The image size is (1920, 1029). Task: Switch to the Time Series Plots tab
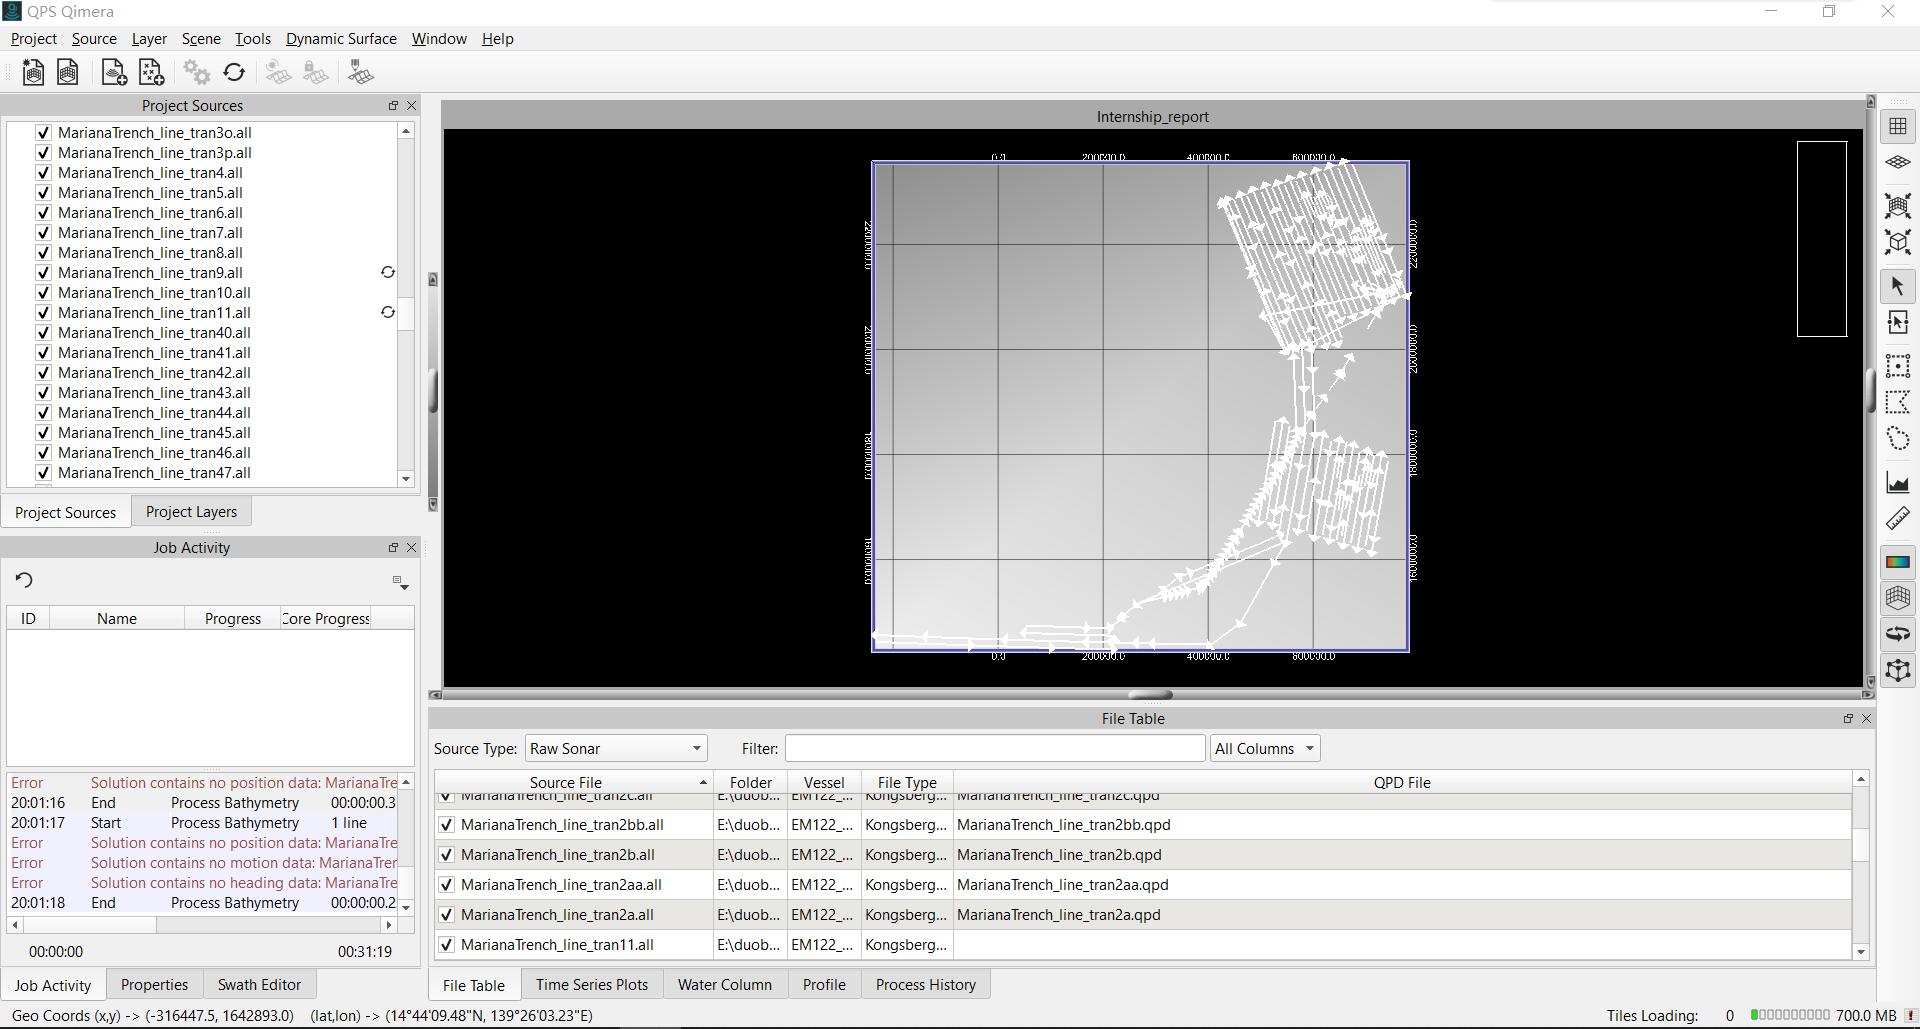592,985
